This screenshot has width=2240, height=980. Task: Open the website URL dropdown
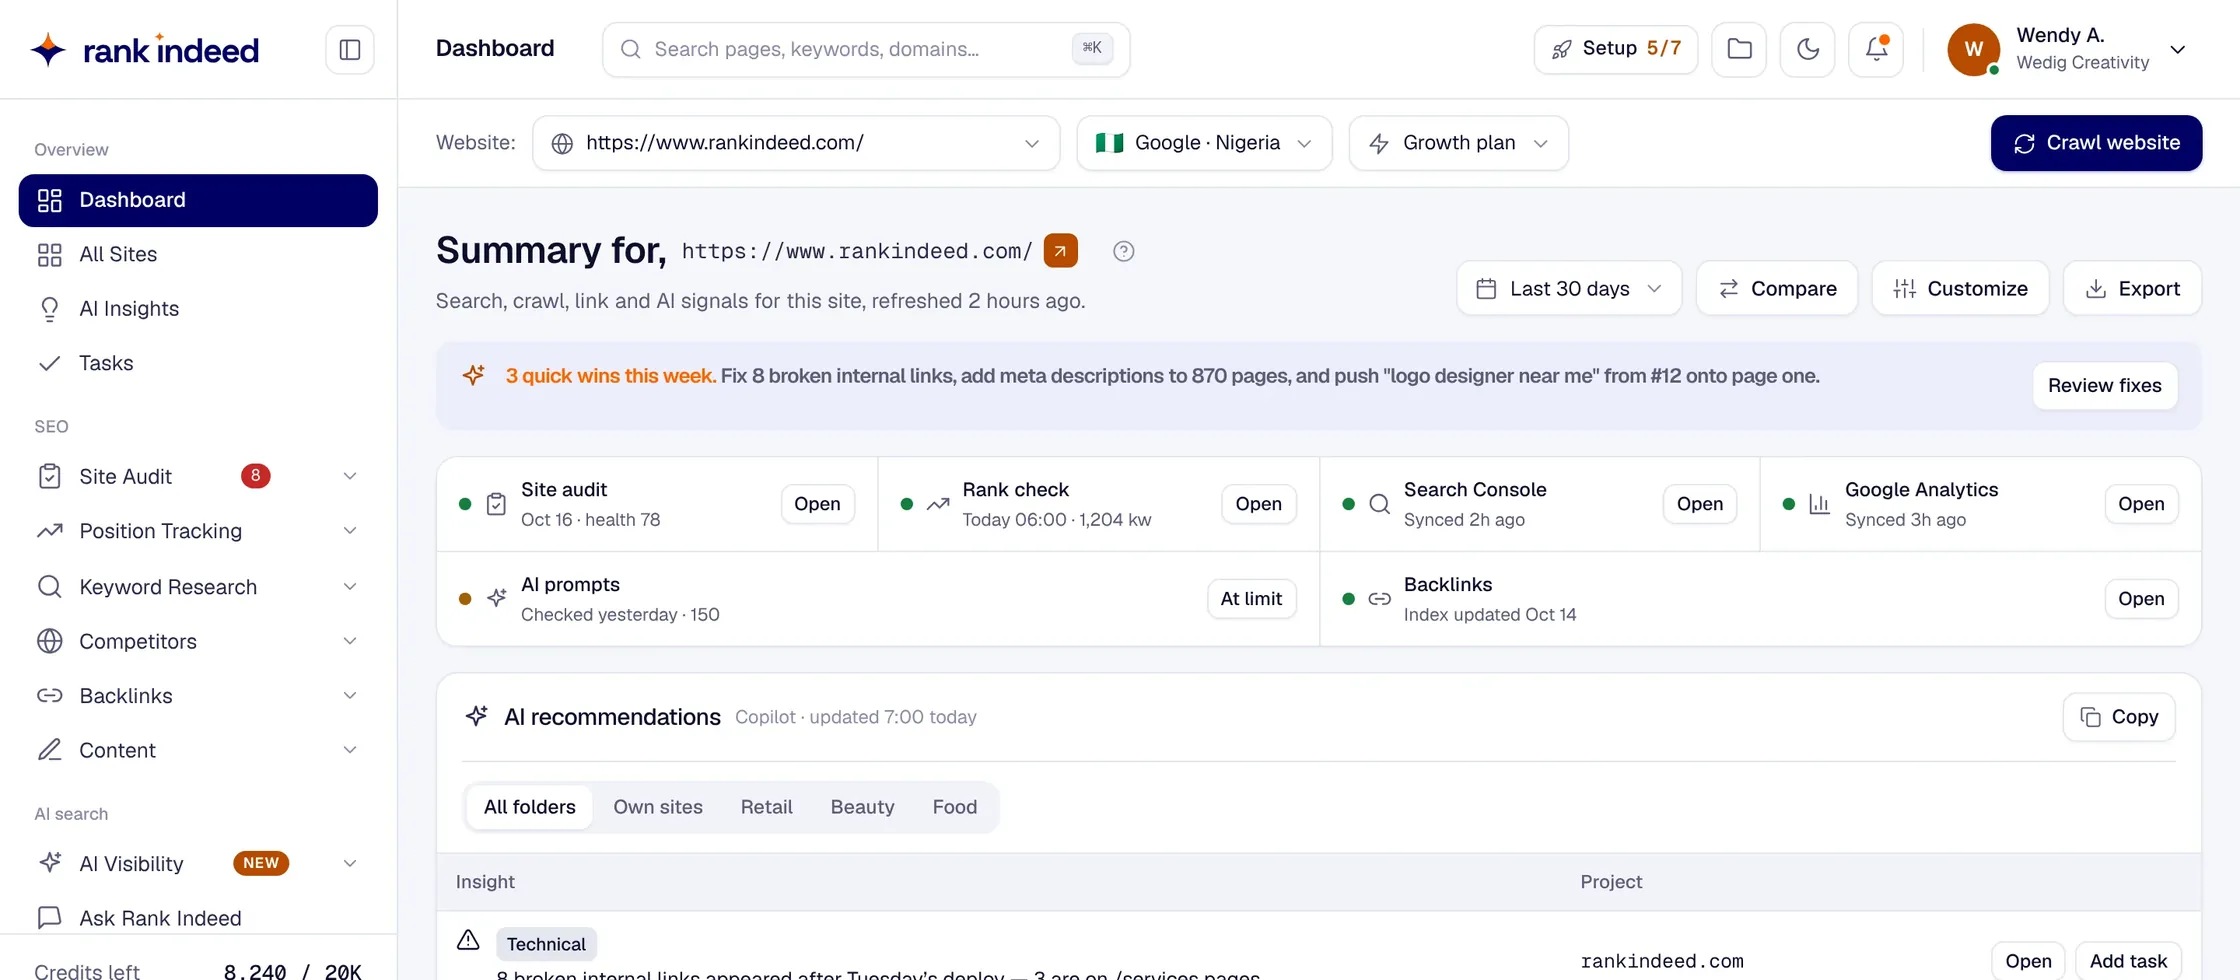[796, 143]
